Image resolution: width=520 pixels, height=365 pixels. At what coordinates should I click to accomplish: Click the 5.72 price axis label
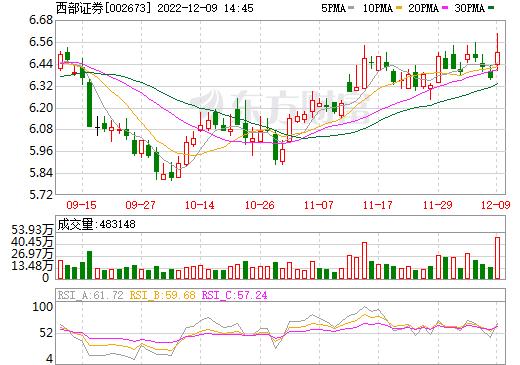pyautogui.click(x=41, y=195)
